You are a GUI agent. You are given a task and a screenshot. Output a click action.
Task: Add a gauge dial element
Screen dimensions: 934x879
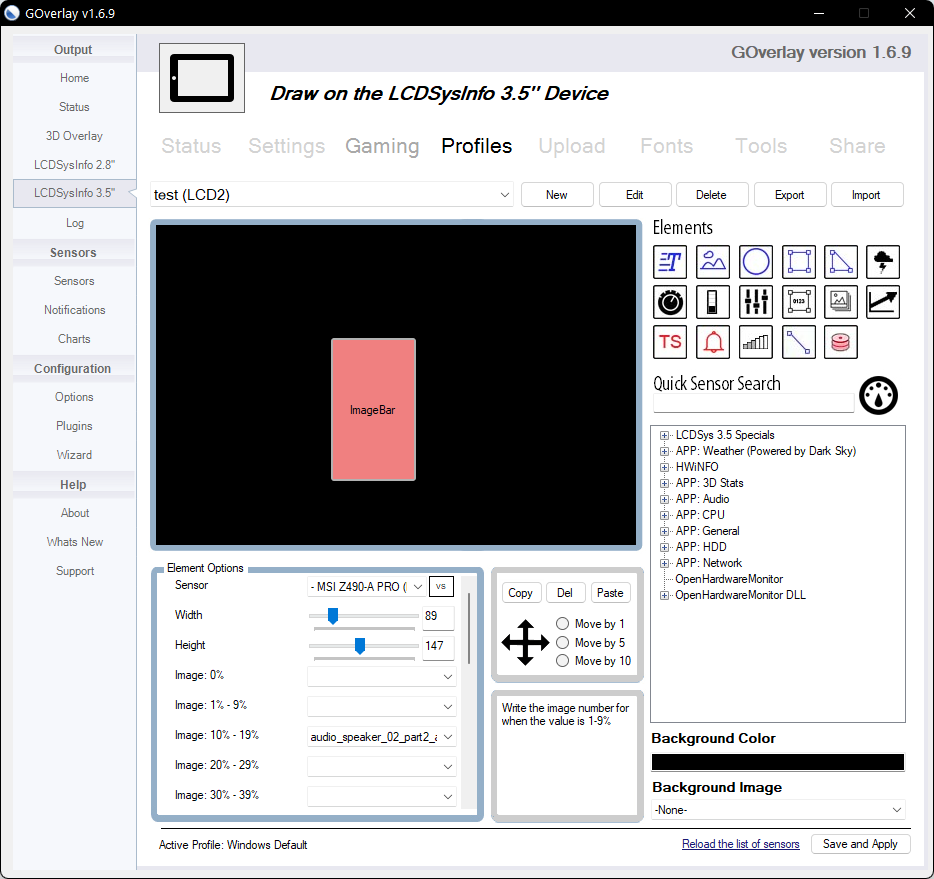click(x=670, y=302)
